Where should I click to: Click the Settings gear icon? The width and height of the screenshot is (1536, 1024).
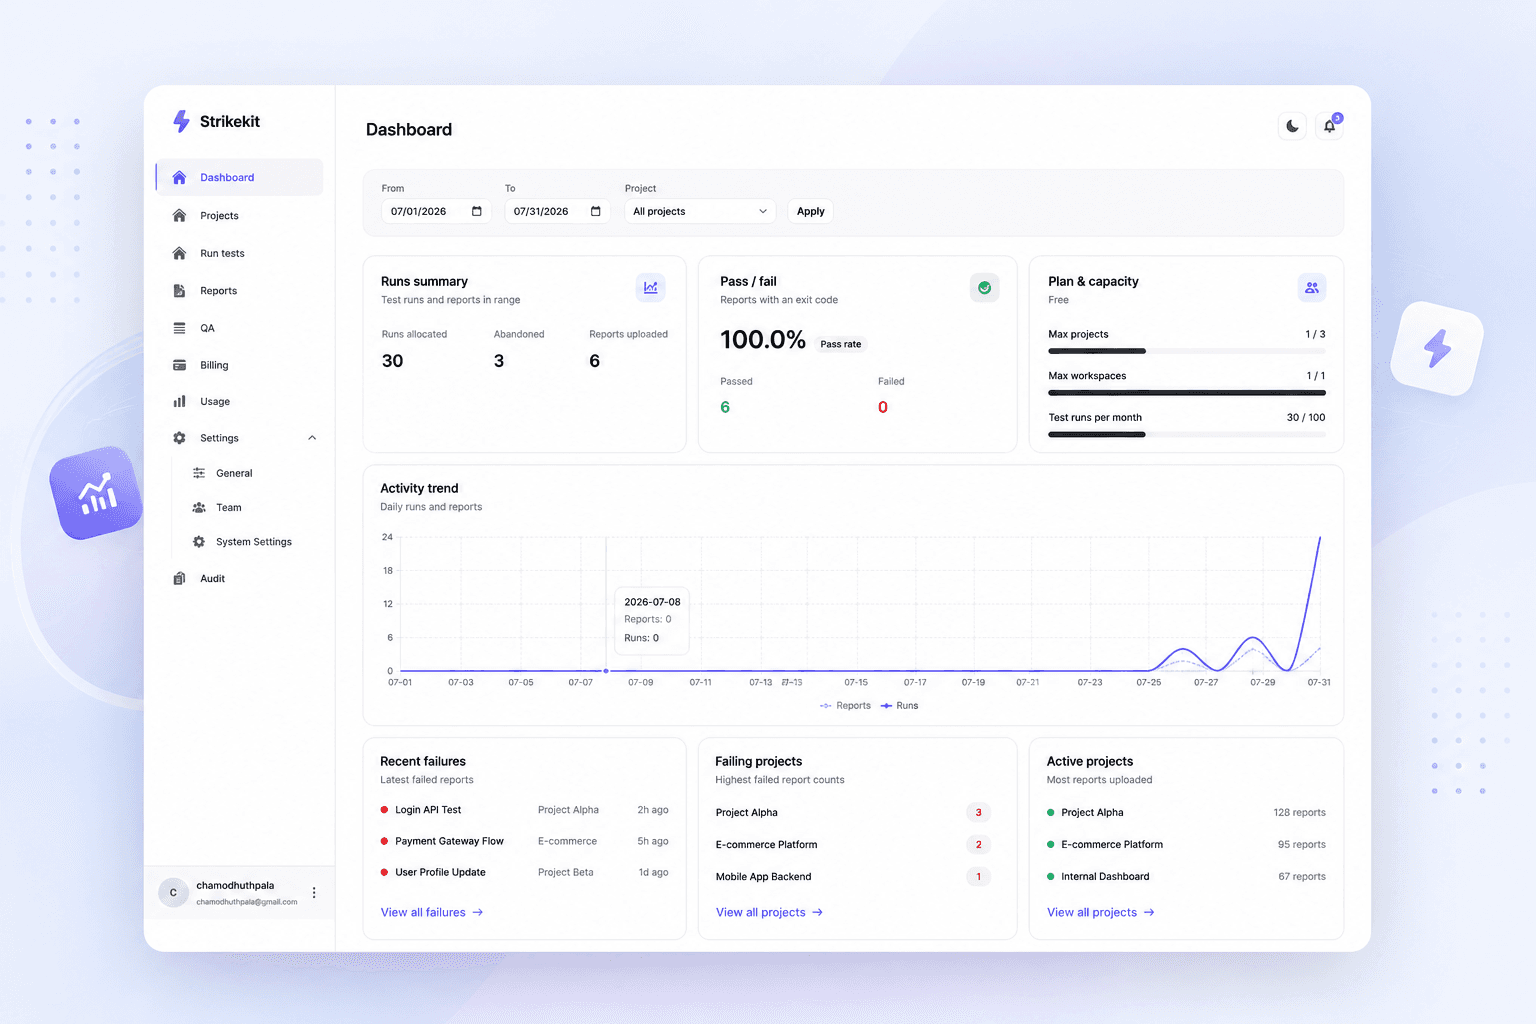[x=179, y=438]
